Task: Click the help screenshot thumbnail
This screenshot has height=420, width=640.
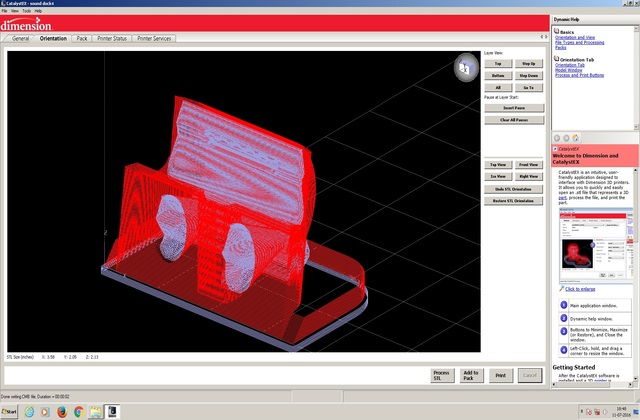Action: pyautogui.click(x=594, y=245)
